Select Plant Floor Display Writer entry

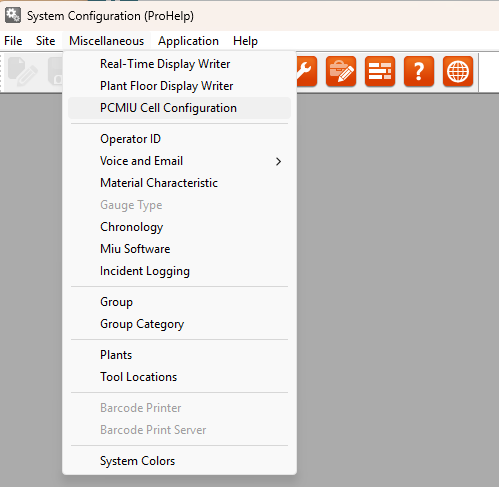[179, 86]
